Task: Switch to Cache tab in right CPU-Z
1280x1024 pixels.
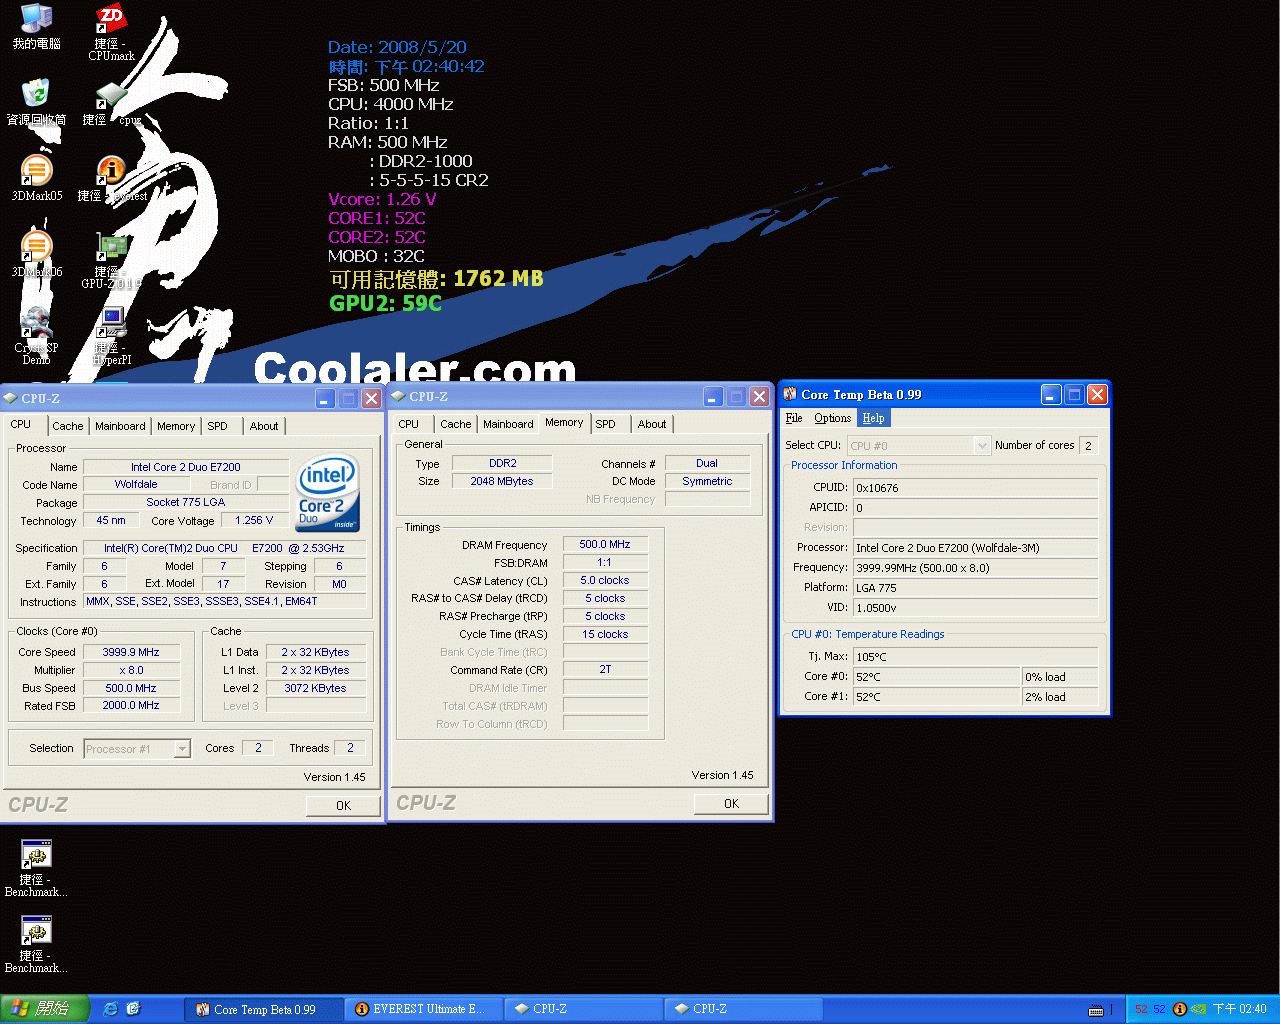Action: [456, 424]
